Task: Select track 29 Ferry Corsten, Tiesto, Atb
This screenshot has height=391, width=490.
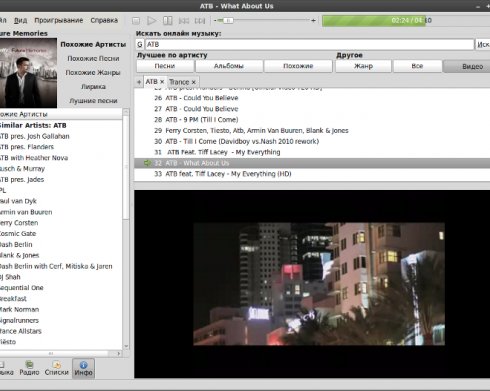Action: pyautogui.click(x=312, y=131)
